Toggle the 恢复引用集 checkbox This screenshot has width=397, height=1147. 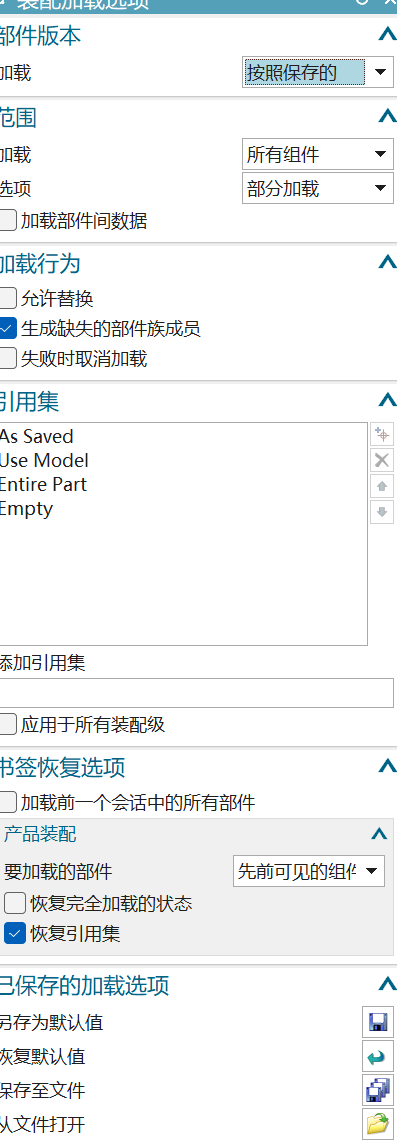(15, 934)
